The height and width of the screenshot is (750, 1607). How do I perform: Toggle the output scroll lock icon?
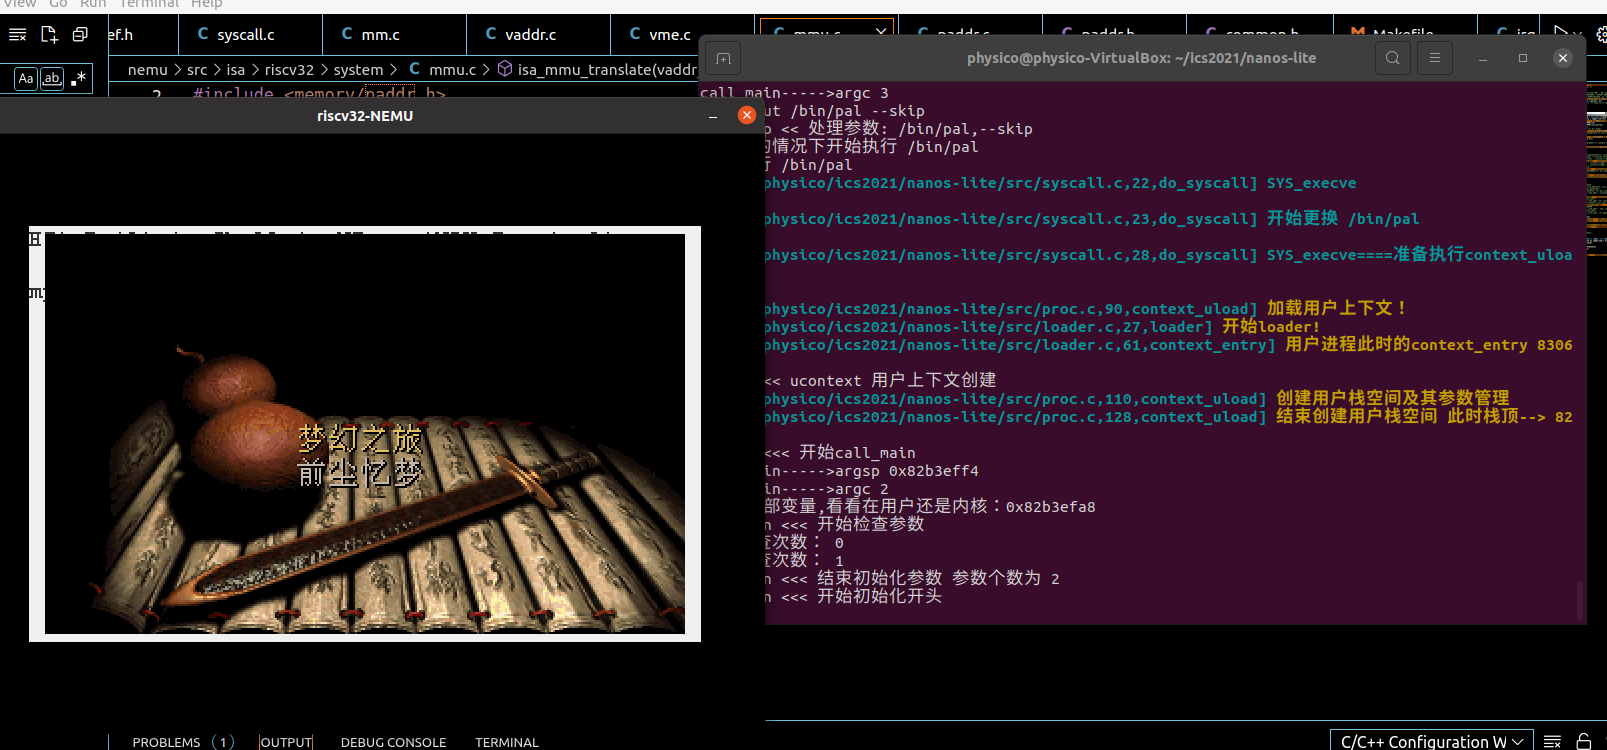[x=1584, y=741]
